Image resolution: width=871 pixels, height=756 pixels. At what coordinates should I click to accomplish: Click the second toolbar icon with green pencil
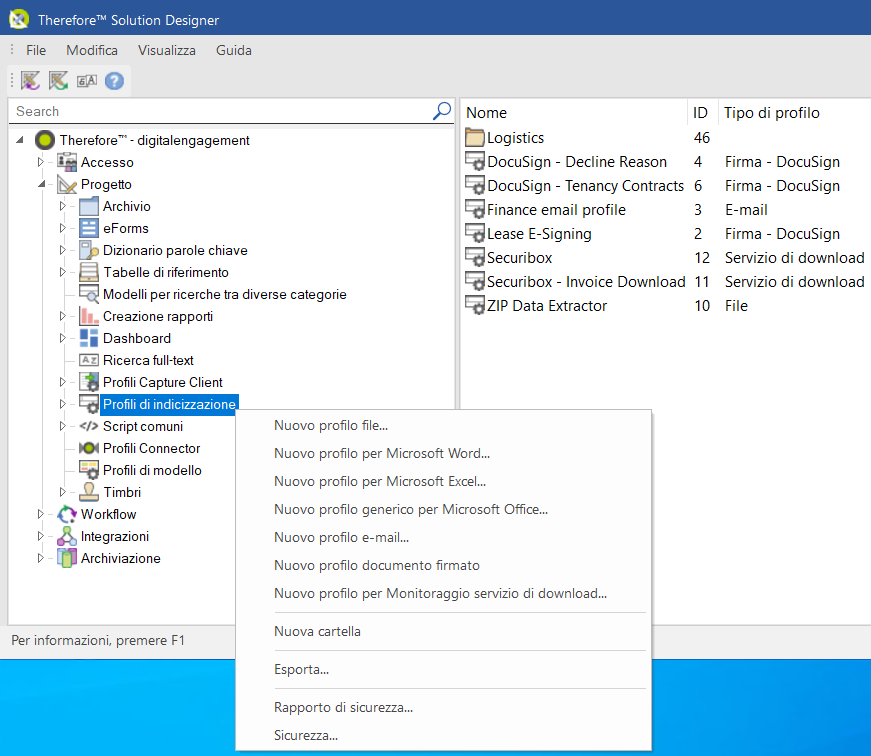[x=58, y=81]
